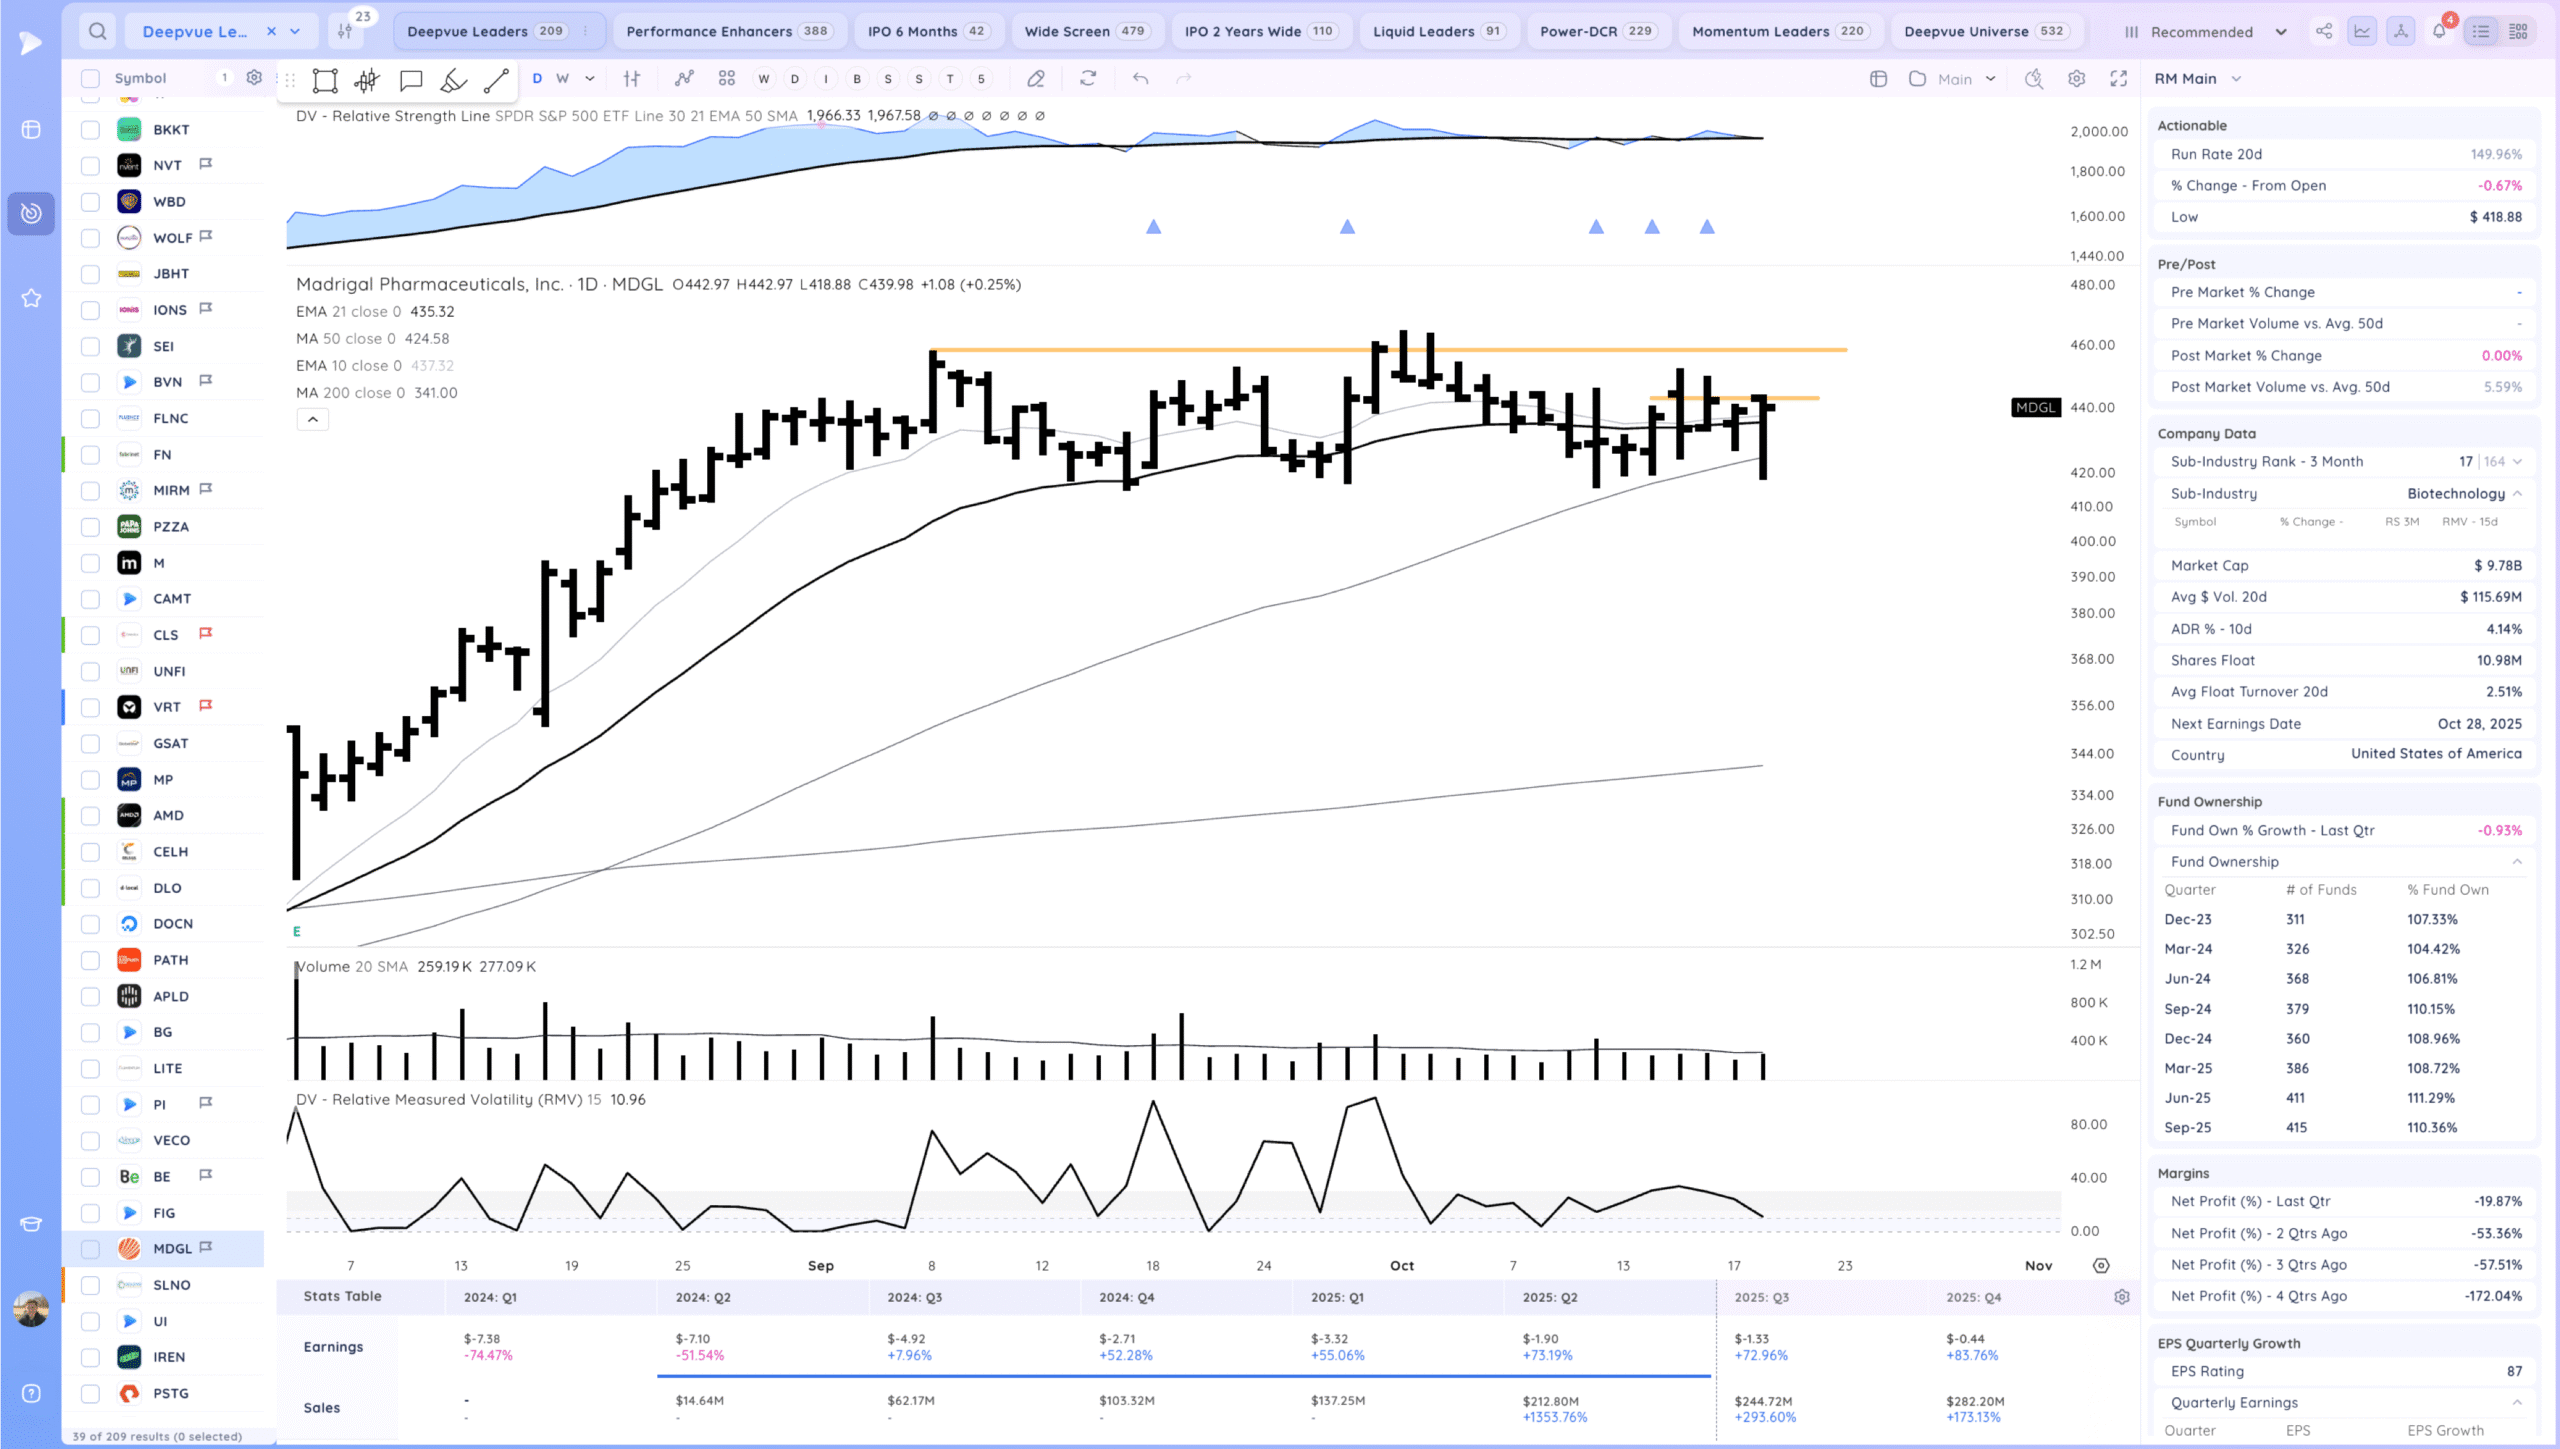Click the eraser icon in chart toolbar

[x=1036, y=79]
